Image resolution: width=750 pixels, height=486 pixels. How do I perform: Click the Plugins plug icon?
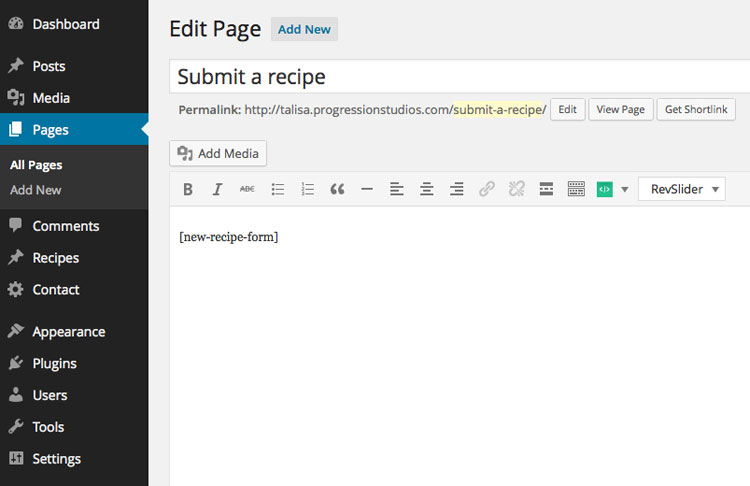click(x=16, y=363)
